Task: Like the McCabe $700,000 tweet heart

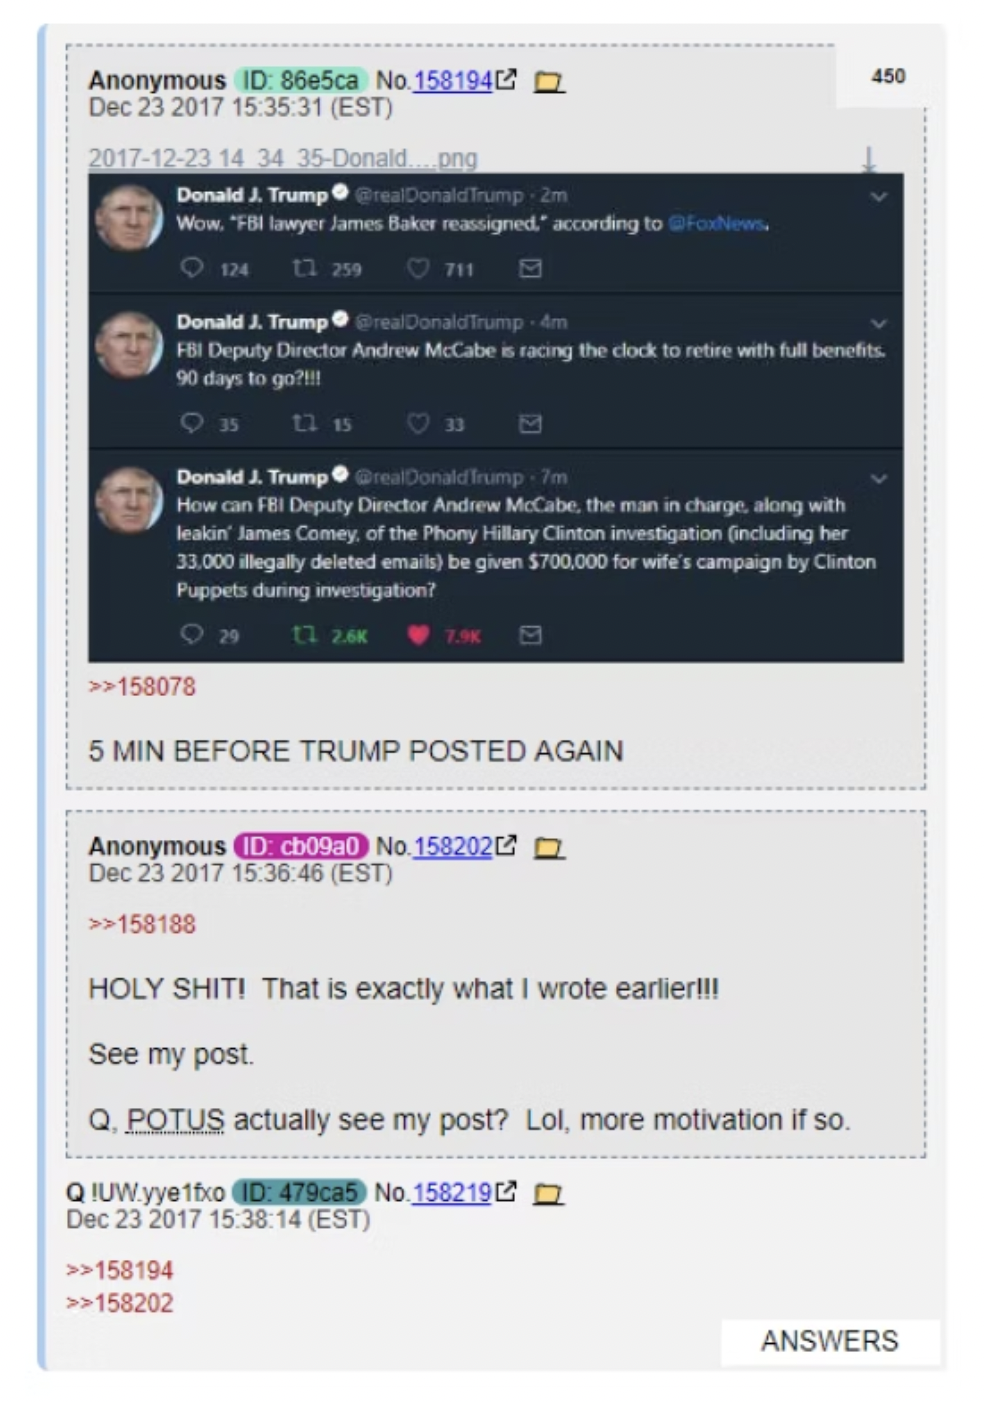Action: [419, 635]
